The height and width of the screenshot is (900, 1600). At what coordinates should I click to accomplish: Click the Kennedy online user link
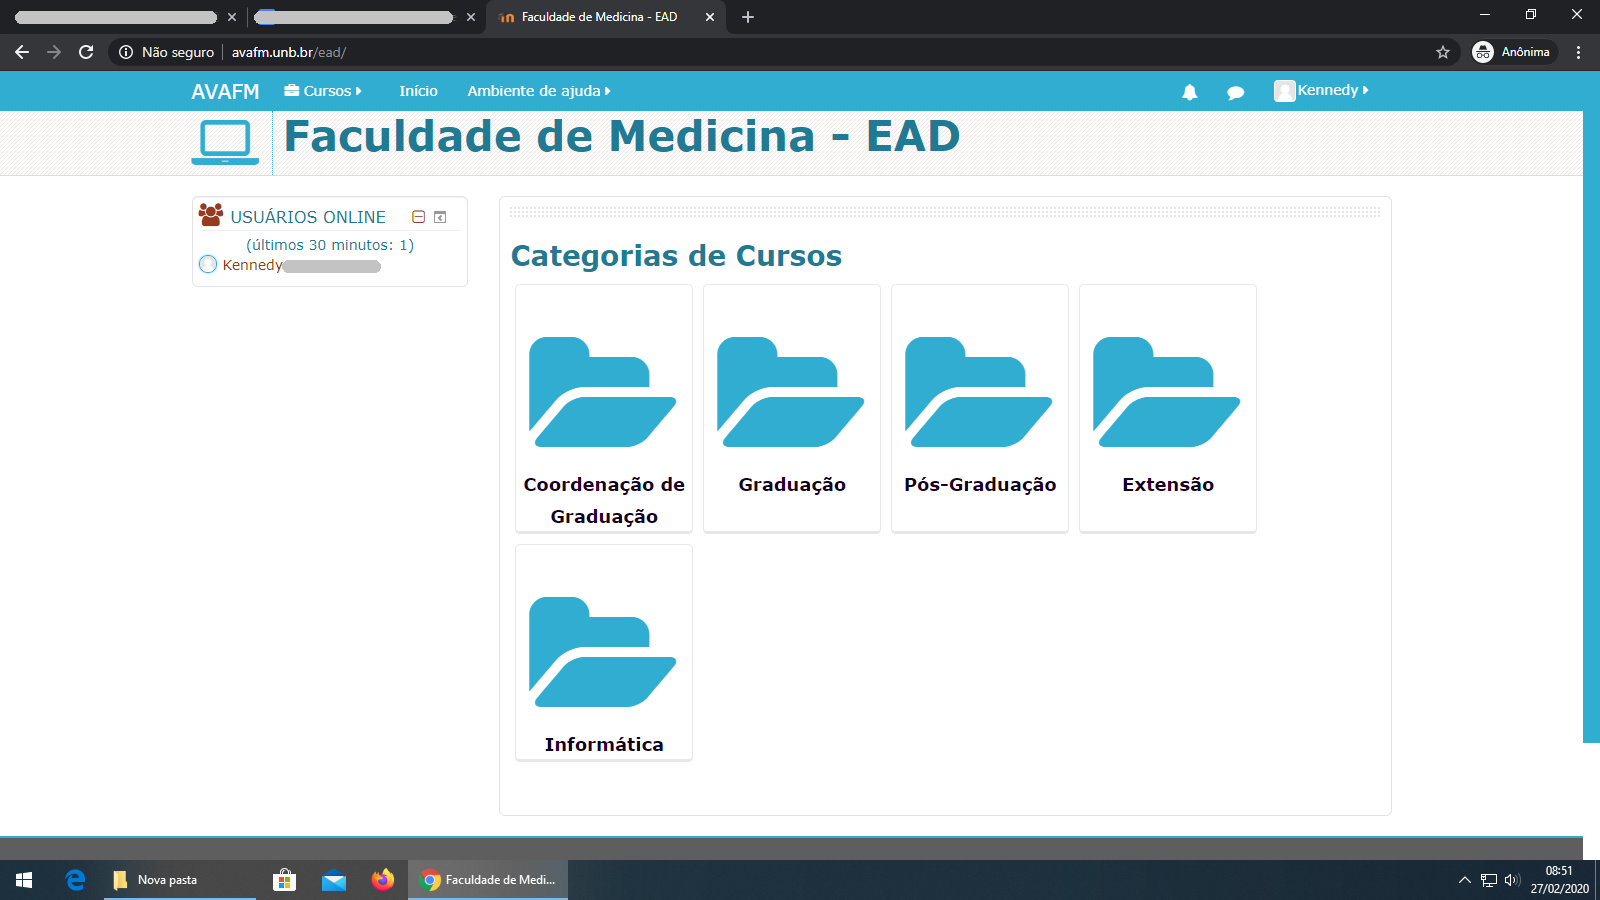[252, 265]
